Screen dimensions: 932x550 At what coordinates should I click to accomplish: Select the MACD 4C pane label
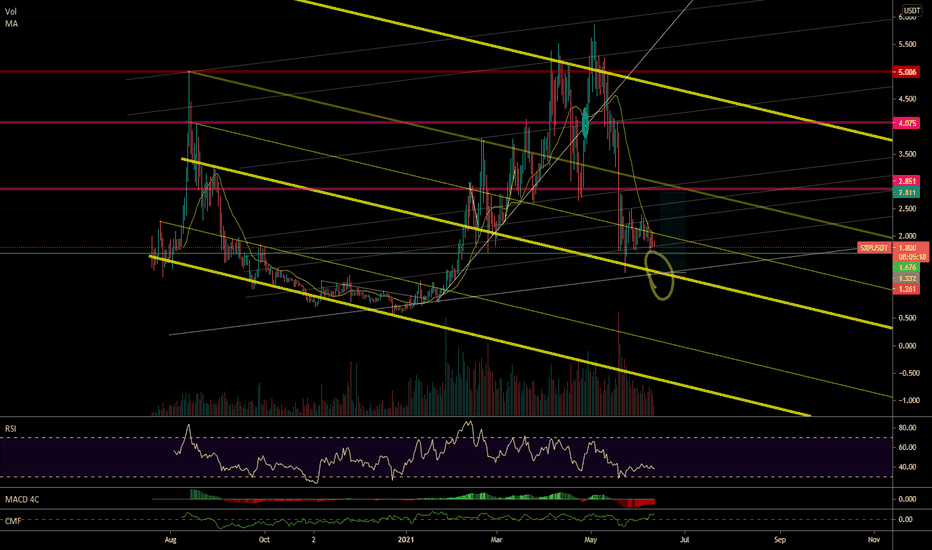pyautogui.click(x=22, y=499)
